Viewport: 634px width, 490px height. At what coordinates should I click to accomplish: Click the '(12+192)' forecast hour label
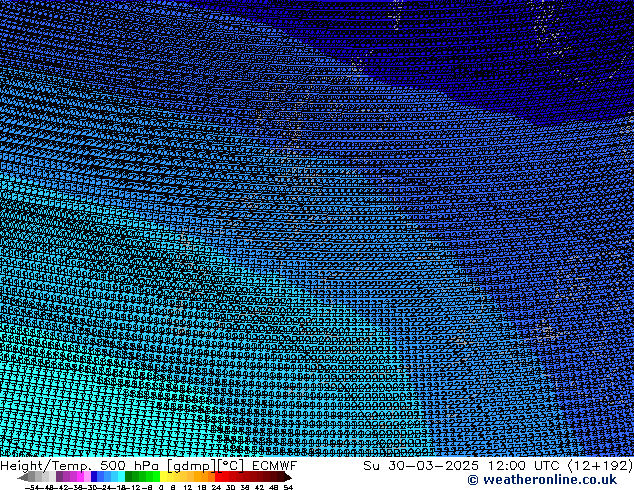click(600, 466)
